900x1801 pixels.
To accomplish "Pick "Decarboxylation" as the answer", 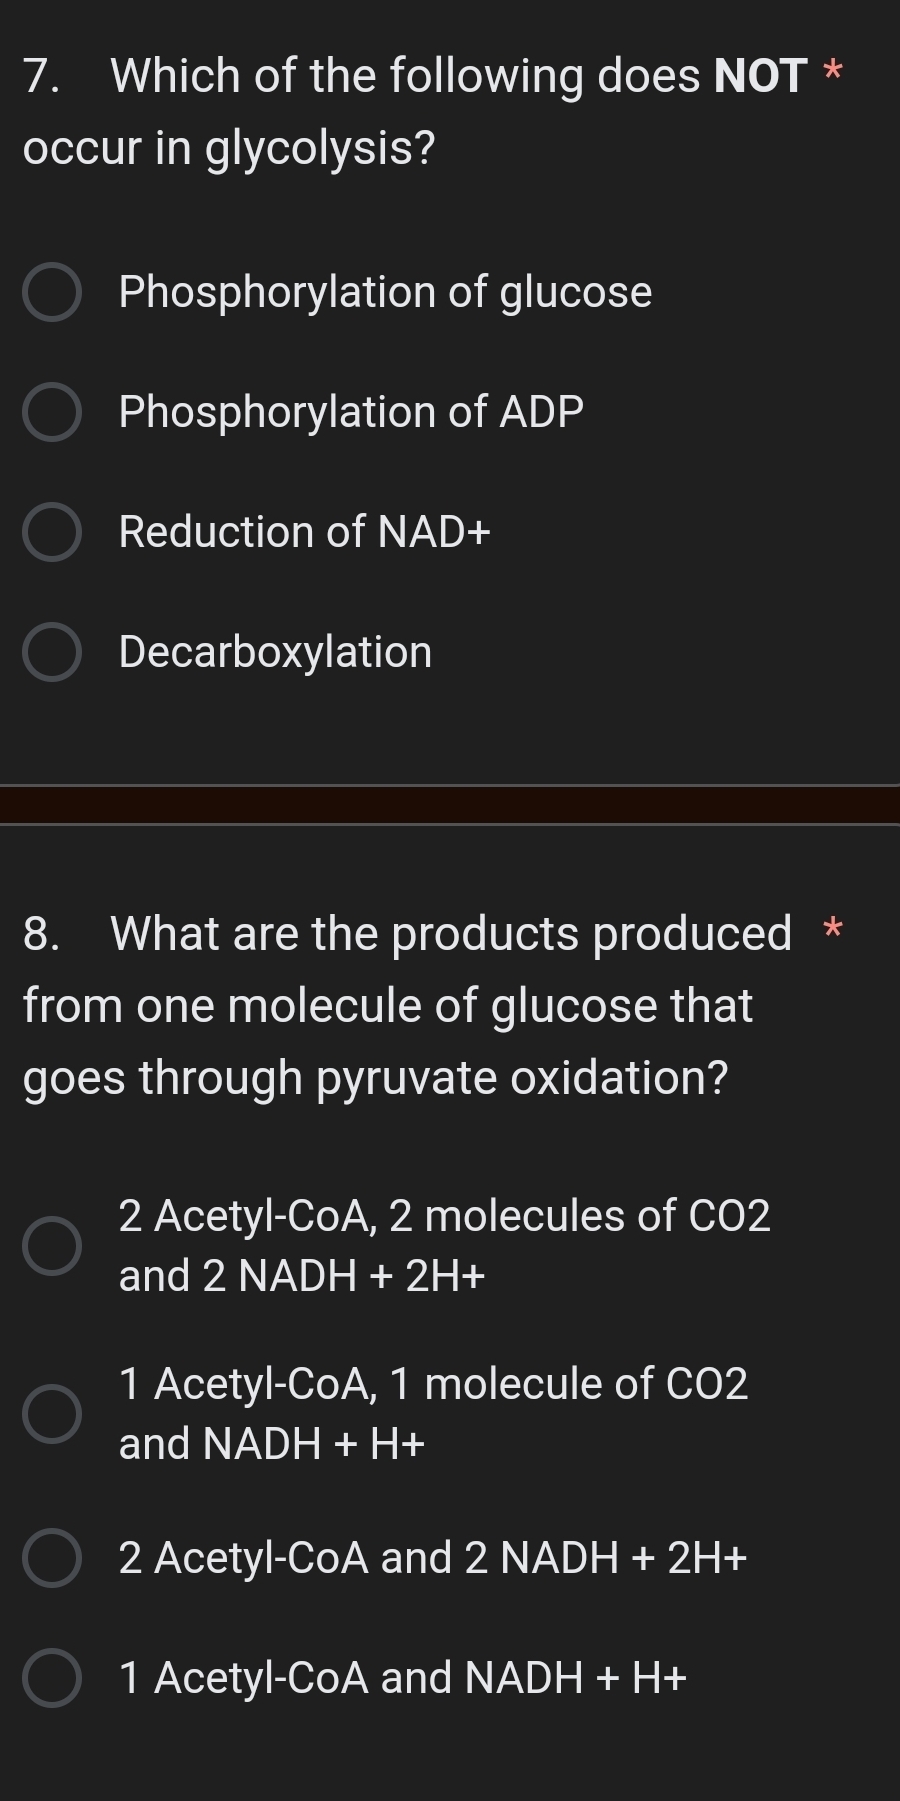I will tap(54, 653).
